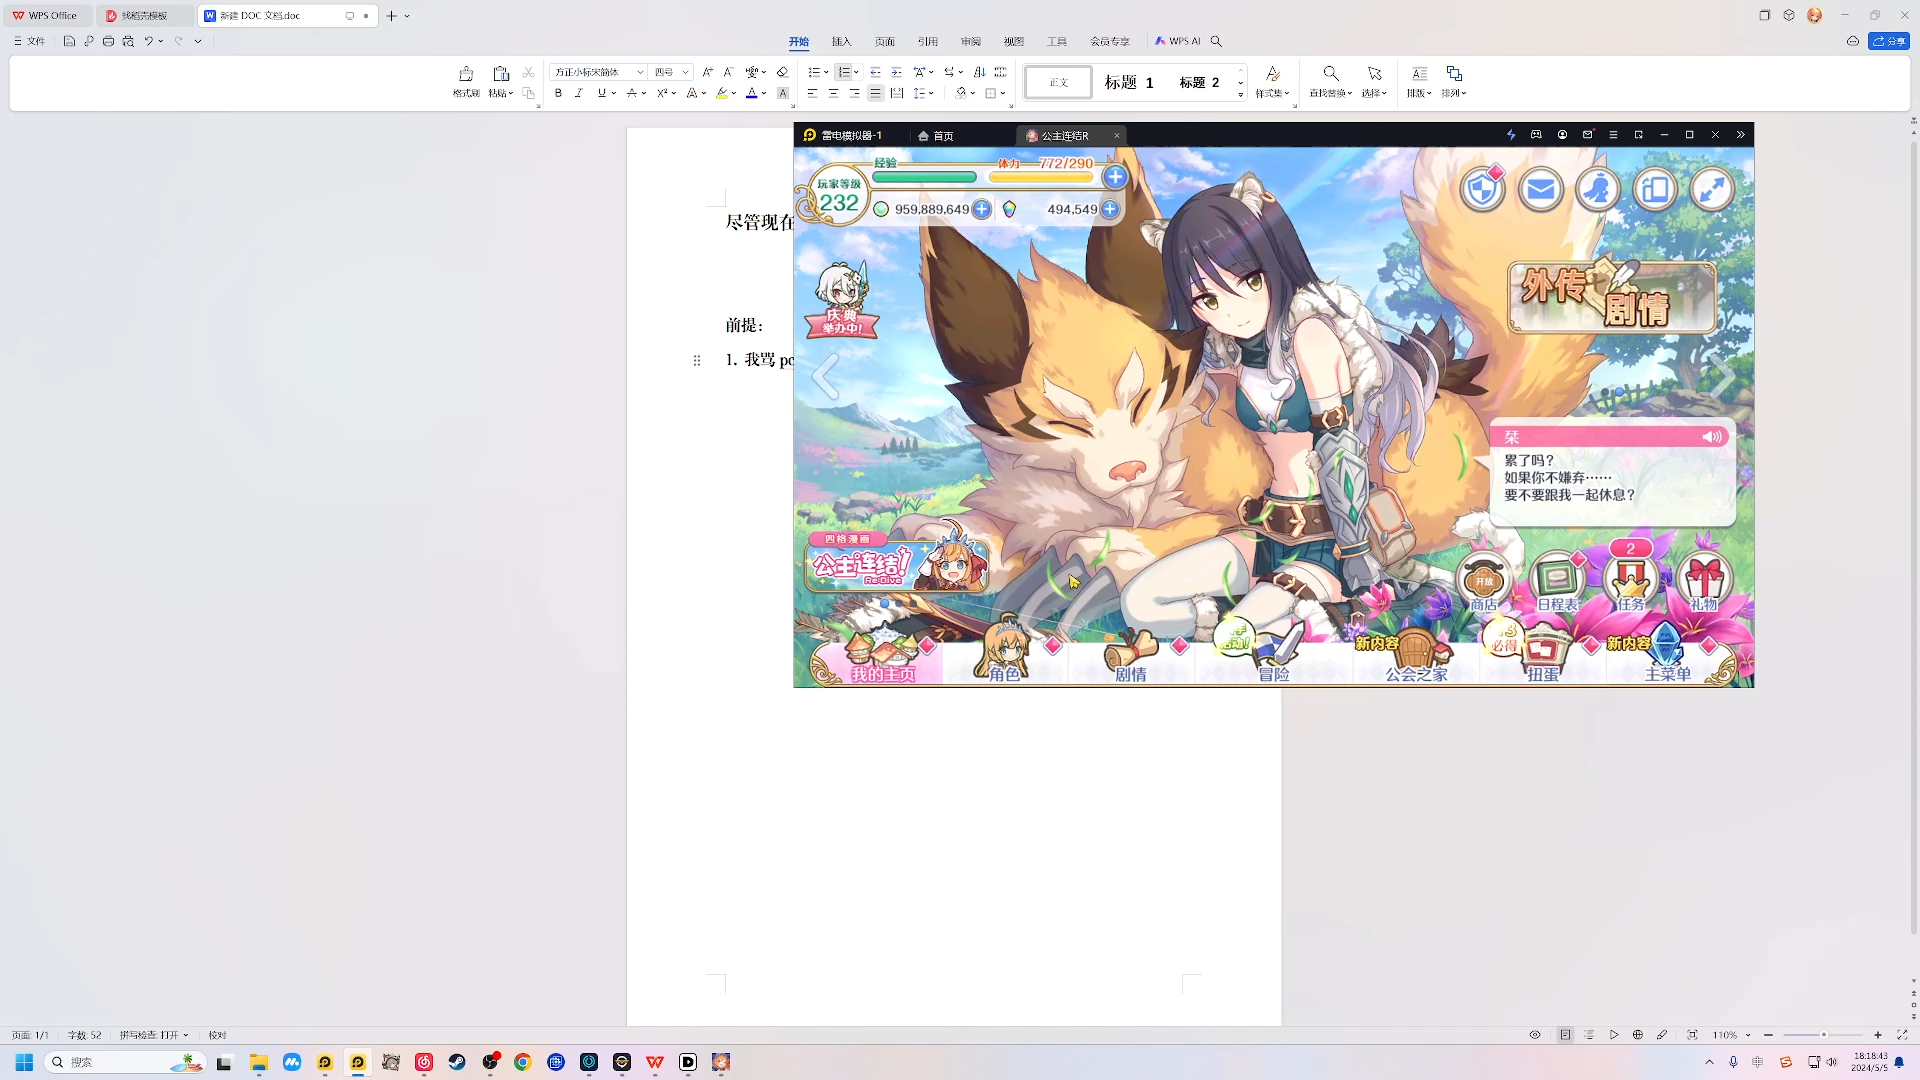
Task: Expand the bulleted list dropdown arrow
Action: click(x=826, y=72)
